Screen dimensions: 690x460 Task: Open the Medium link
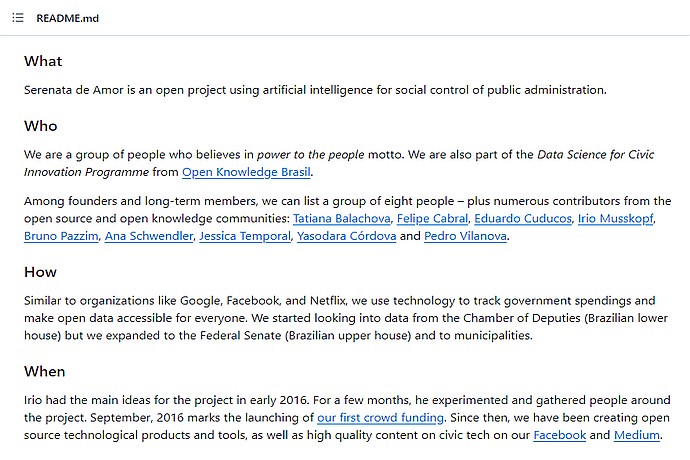pyautogui.click(x=637, y=435)
